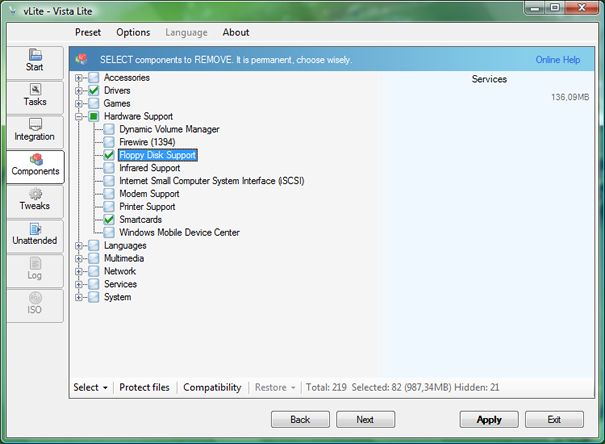Uncheck Floppy Disk Support

click(109, 155)
